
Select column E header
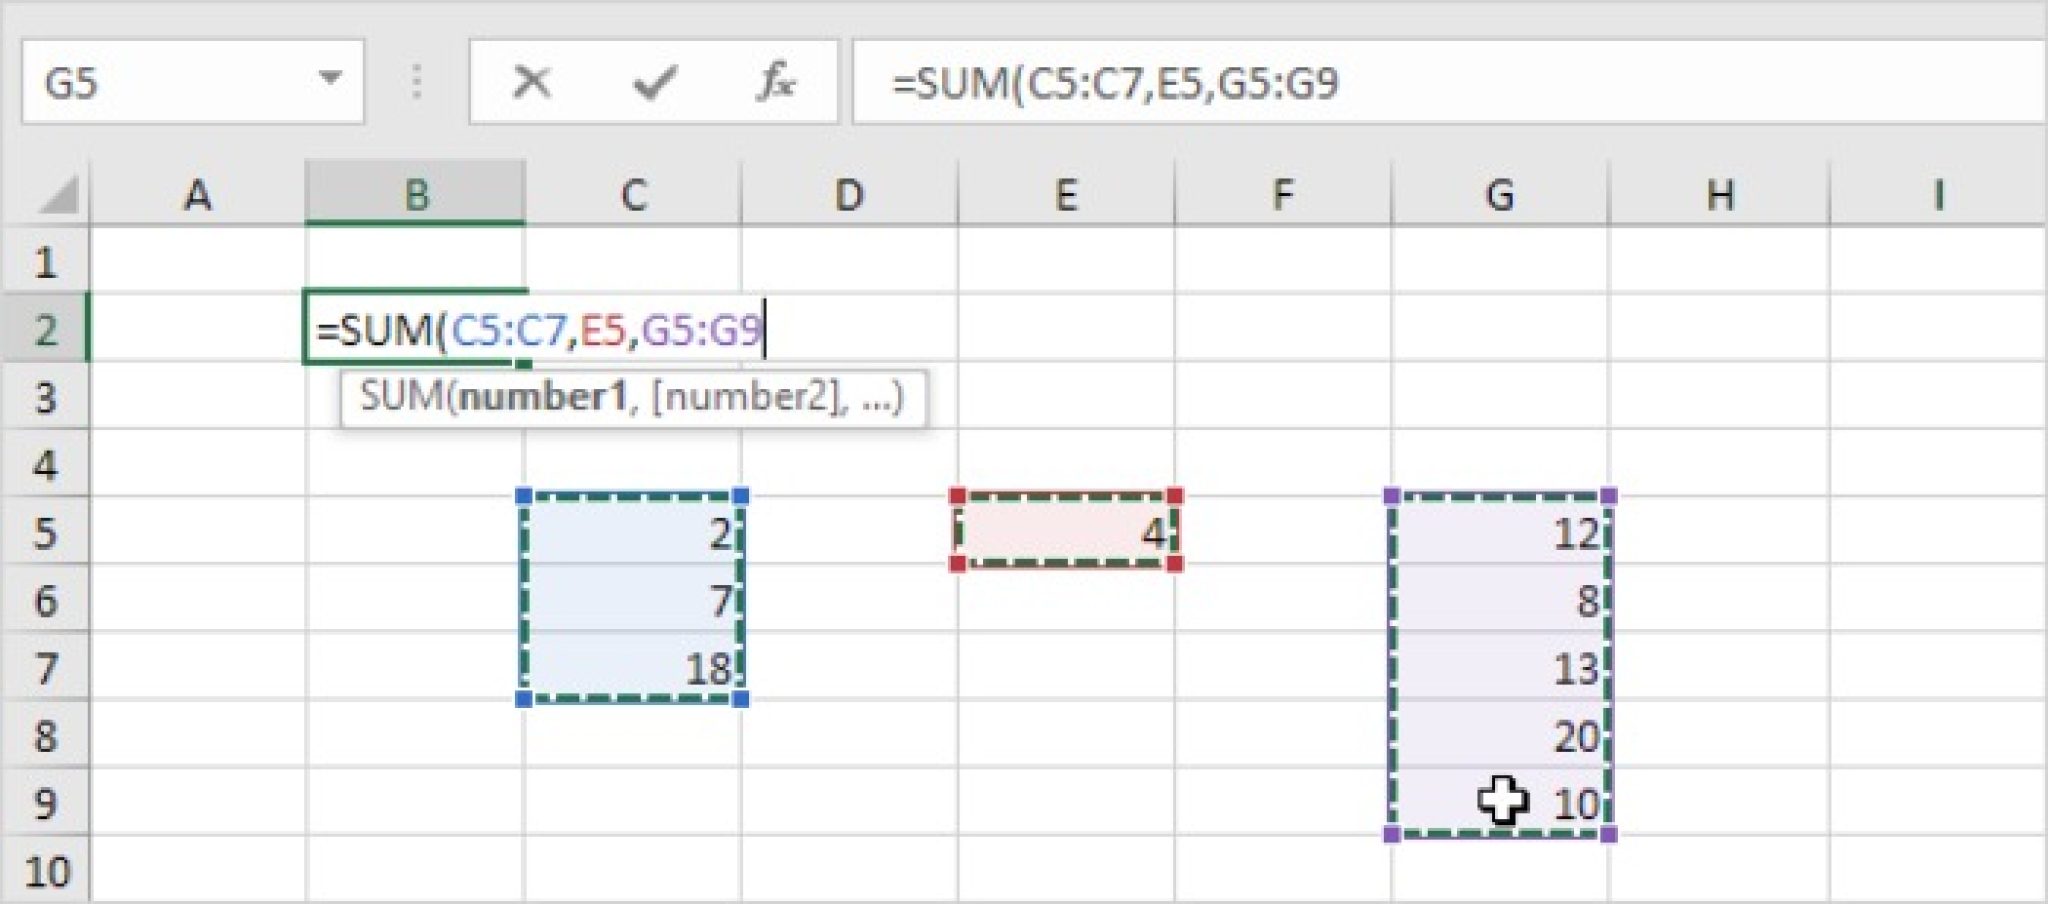pyautogui.click(x=1066, y=195)
